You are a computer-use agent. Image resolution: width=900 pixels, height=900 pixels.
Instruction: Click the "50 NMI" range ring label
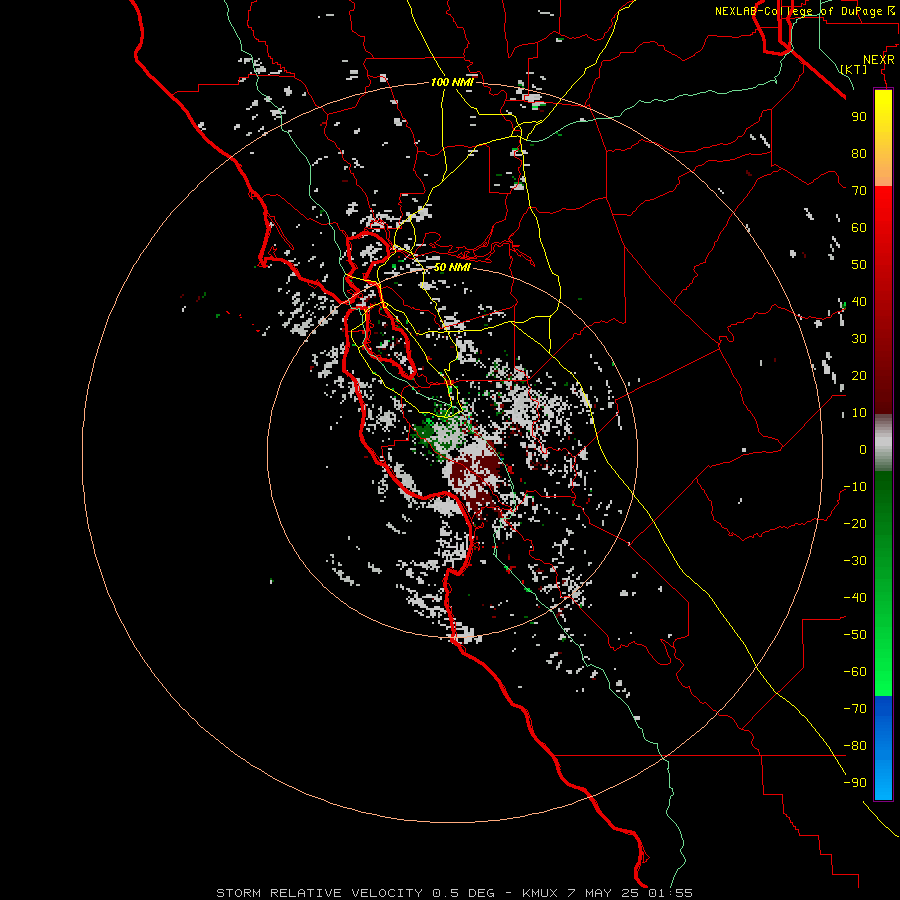(452, 267)
